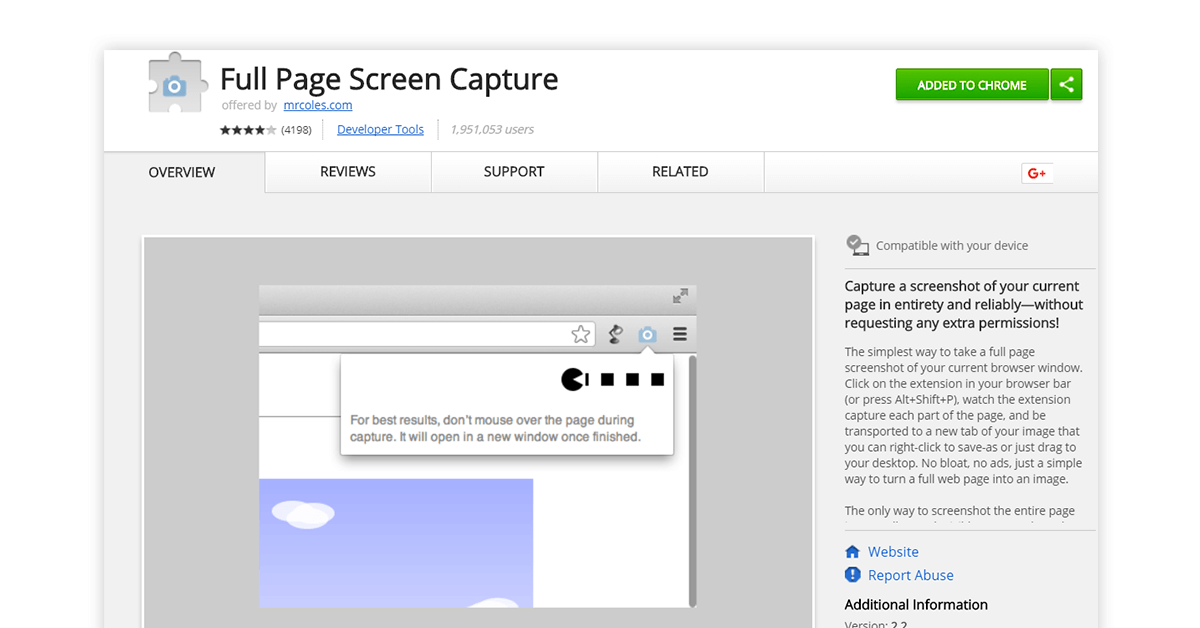This screenshot has height=628, width=1200.
Task: Click the bookmark star in the preview address bar
Action: [581, 334]
